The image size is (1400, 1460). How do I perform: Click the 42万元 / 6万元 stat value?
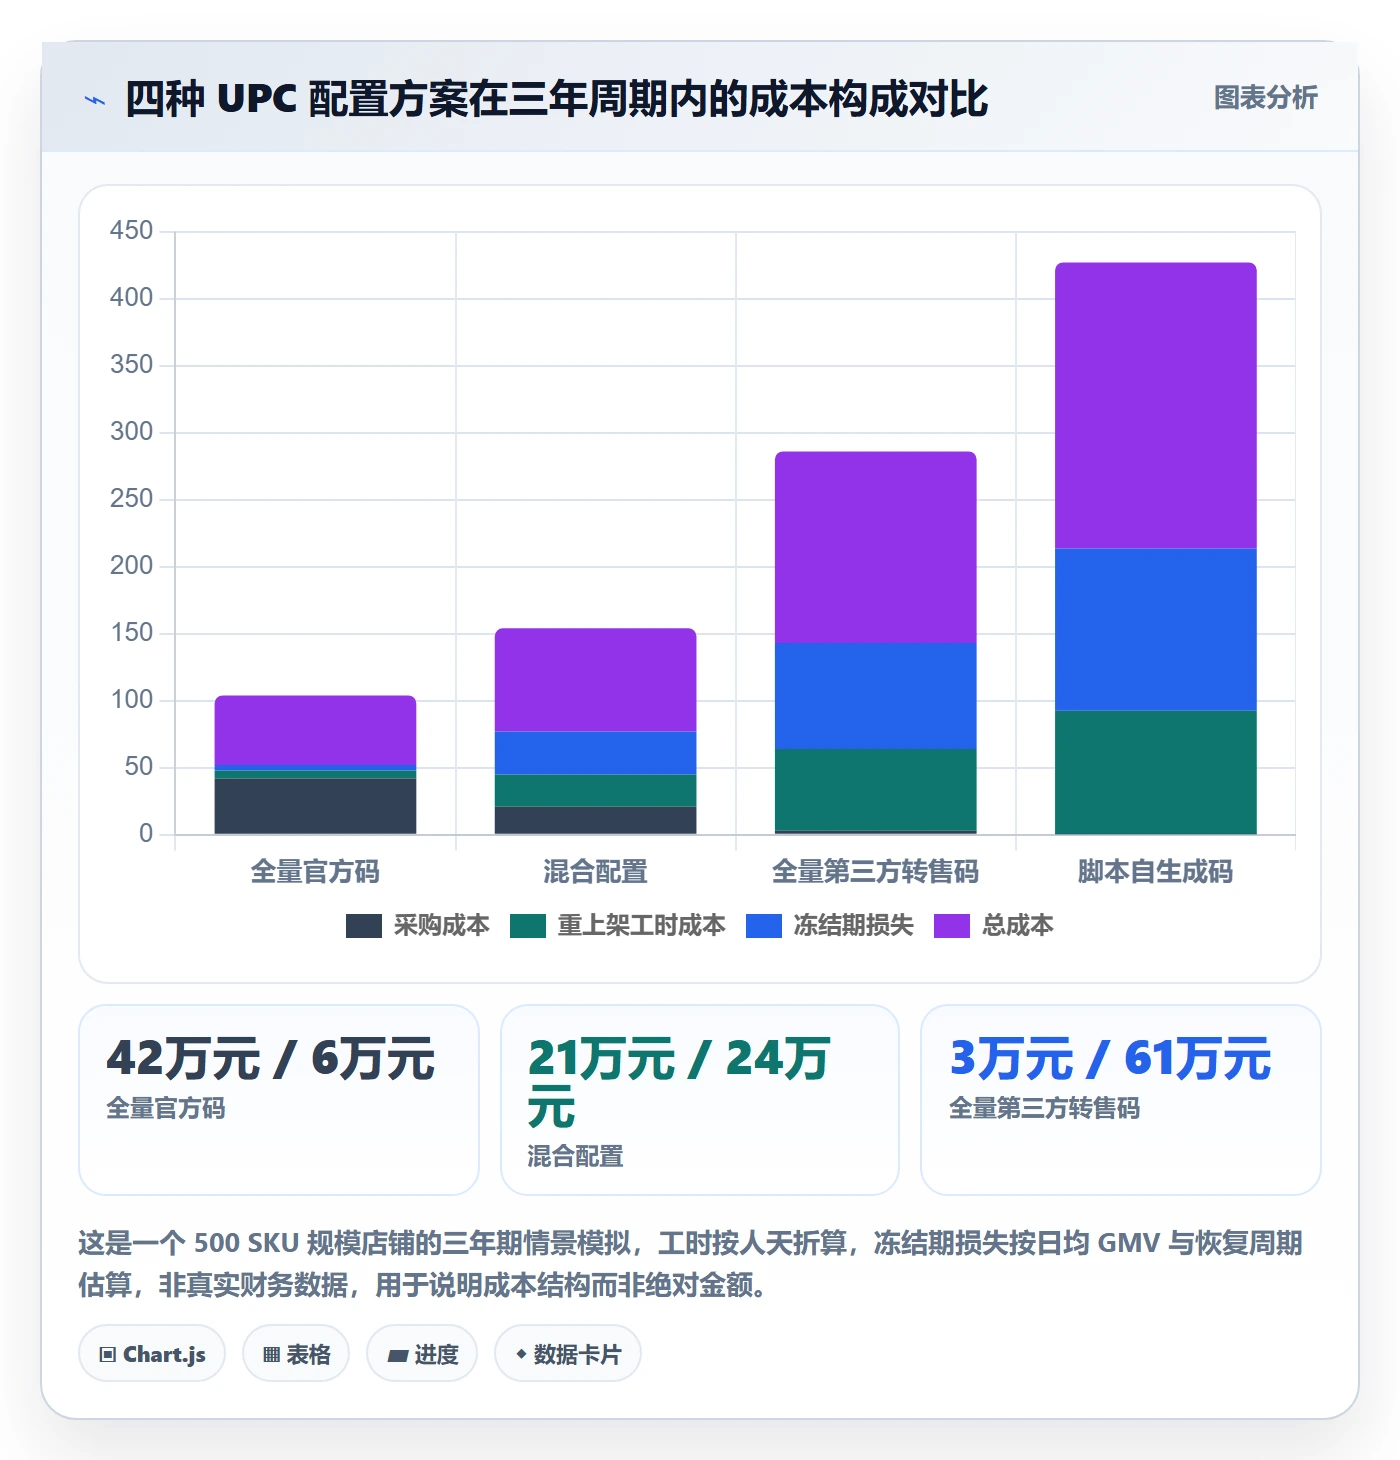pyautogui.click(x=271, y=1059)
